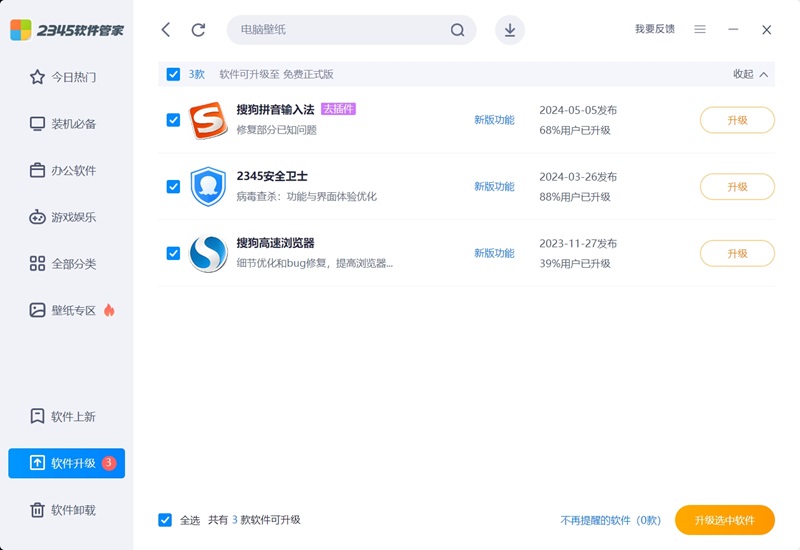This screenshot has width=800, height=550.
Task: Toggle the 全选 checkbox
Action: point(165,520)
